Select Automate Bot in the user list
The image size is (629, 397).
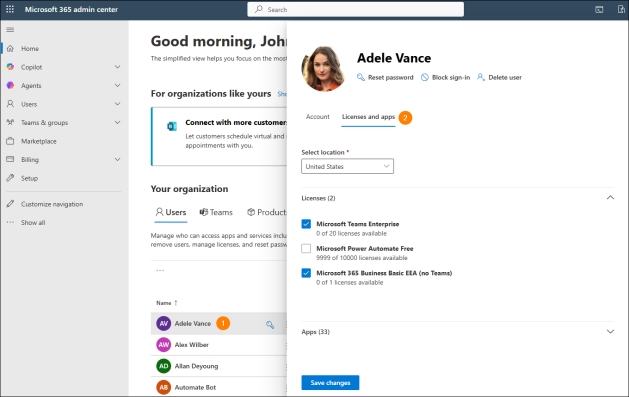pyautogui.click(x=195, y=387)
